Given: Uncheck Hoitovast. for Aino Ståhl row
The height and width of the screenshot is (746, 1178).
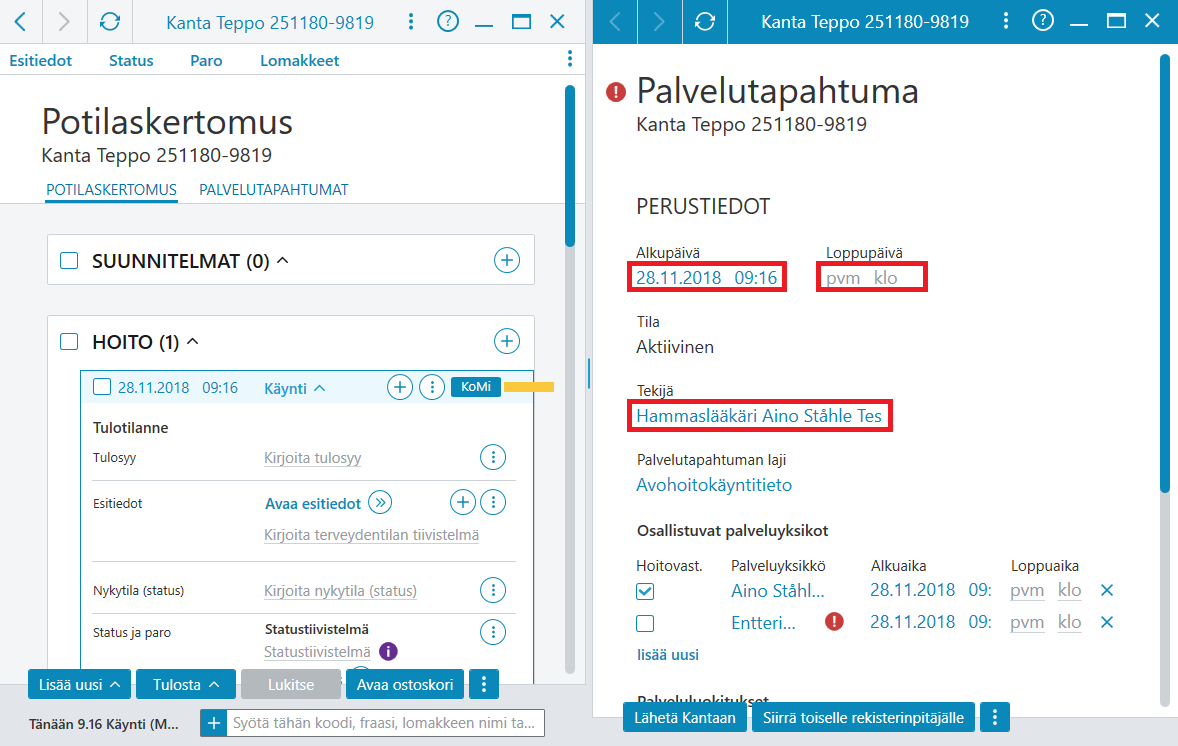Looking at the screenshot, I should 645,591.
